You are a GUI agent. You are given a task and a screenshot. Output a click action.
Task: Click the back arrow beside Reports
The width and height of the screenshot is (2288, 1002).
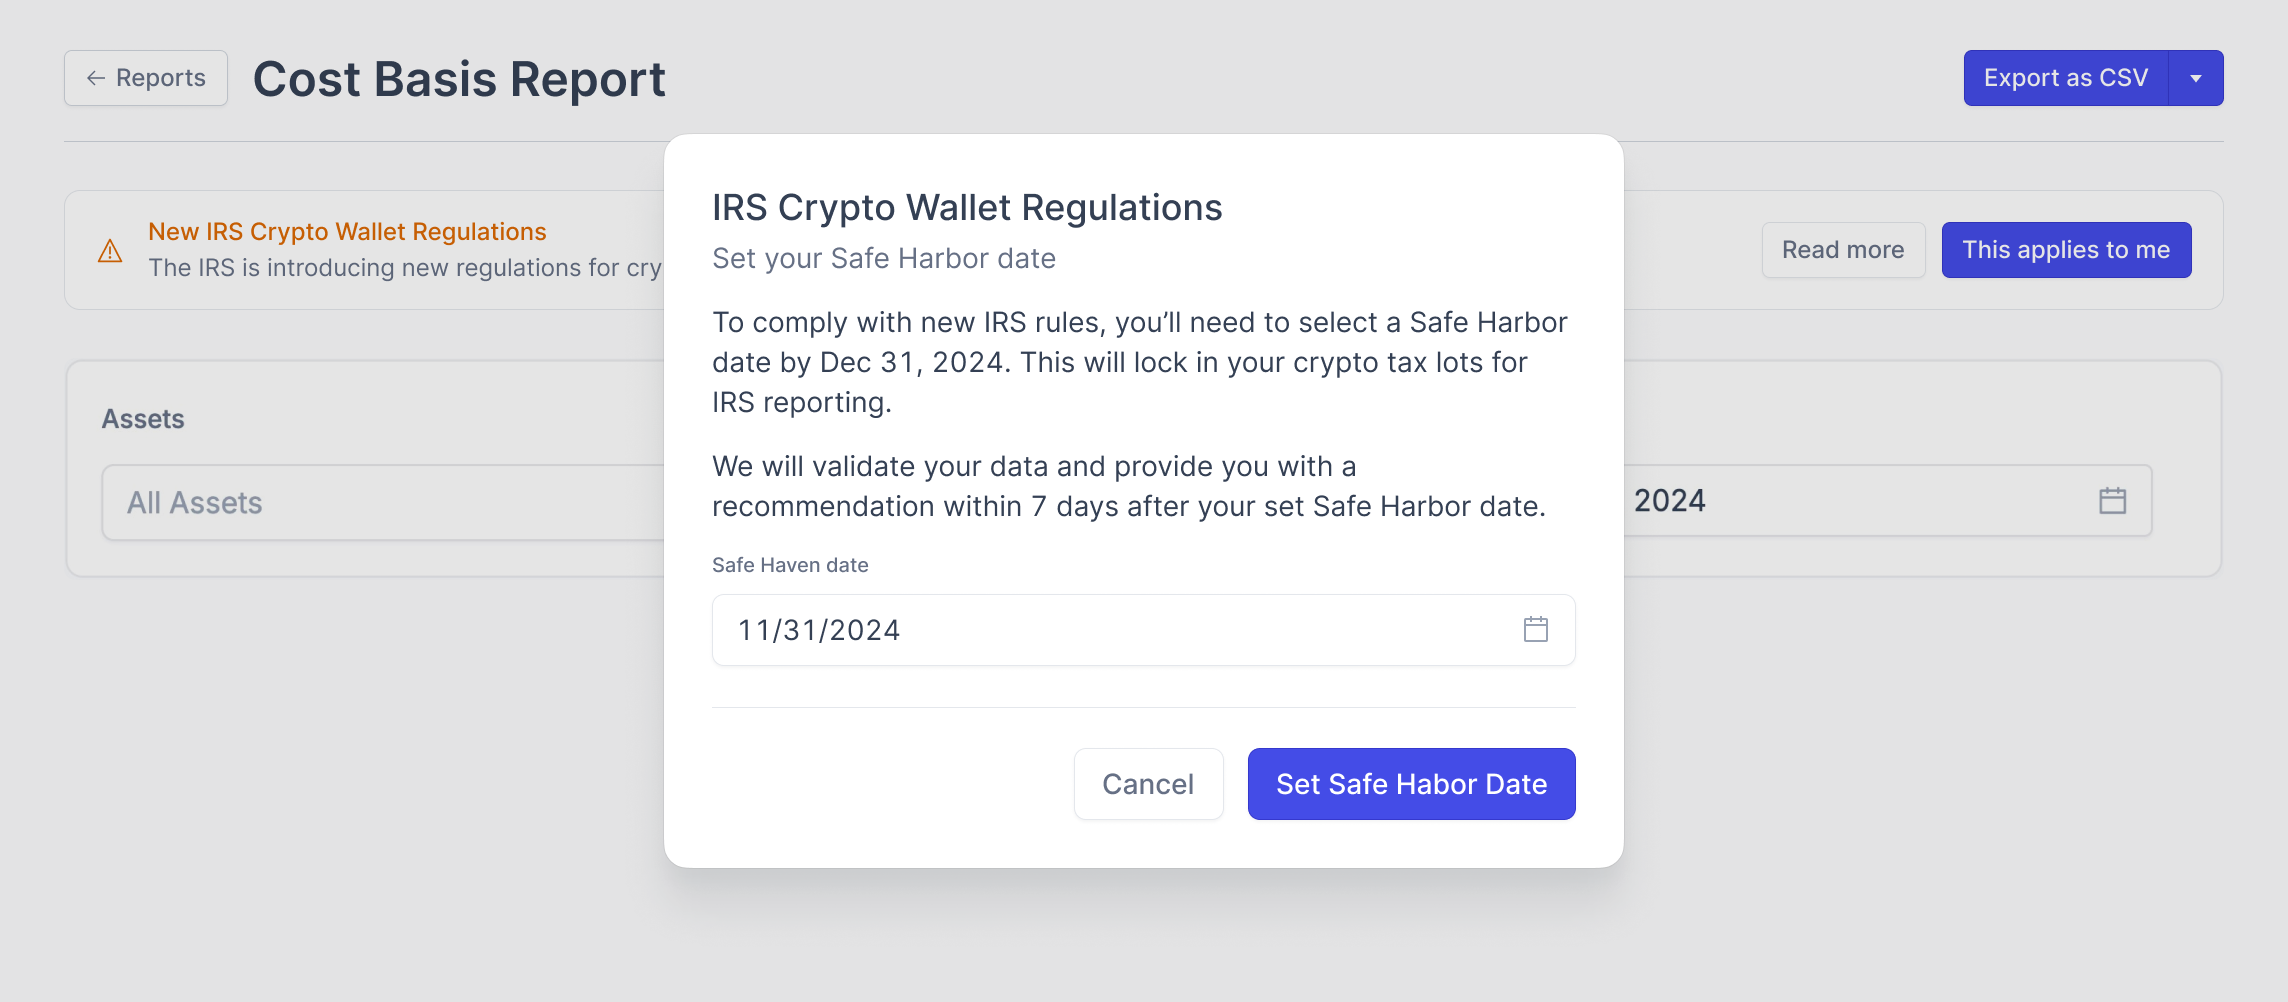pyautogui.click(x=96, y=78)
